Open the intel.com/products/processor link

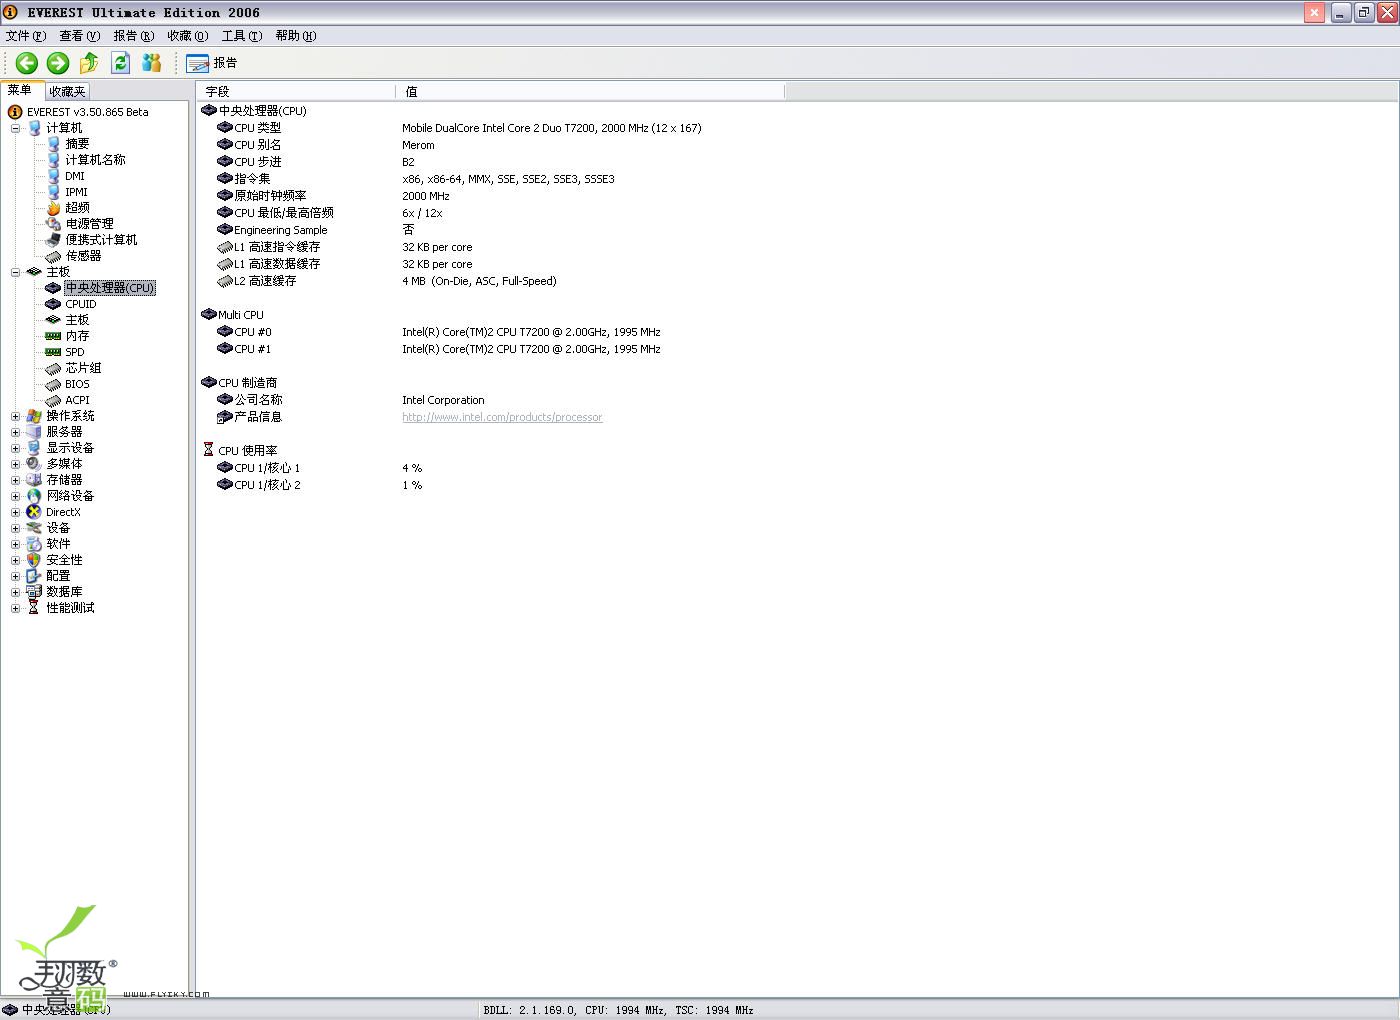tap(502, 417)
